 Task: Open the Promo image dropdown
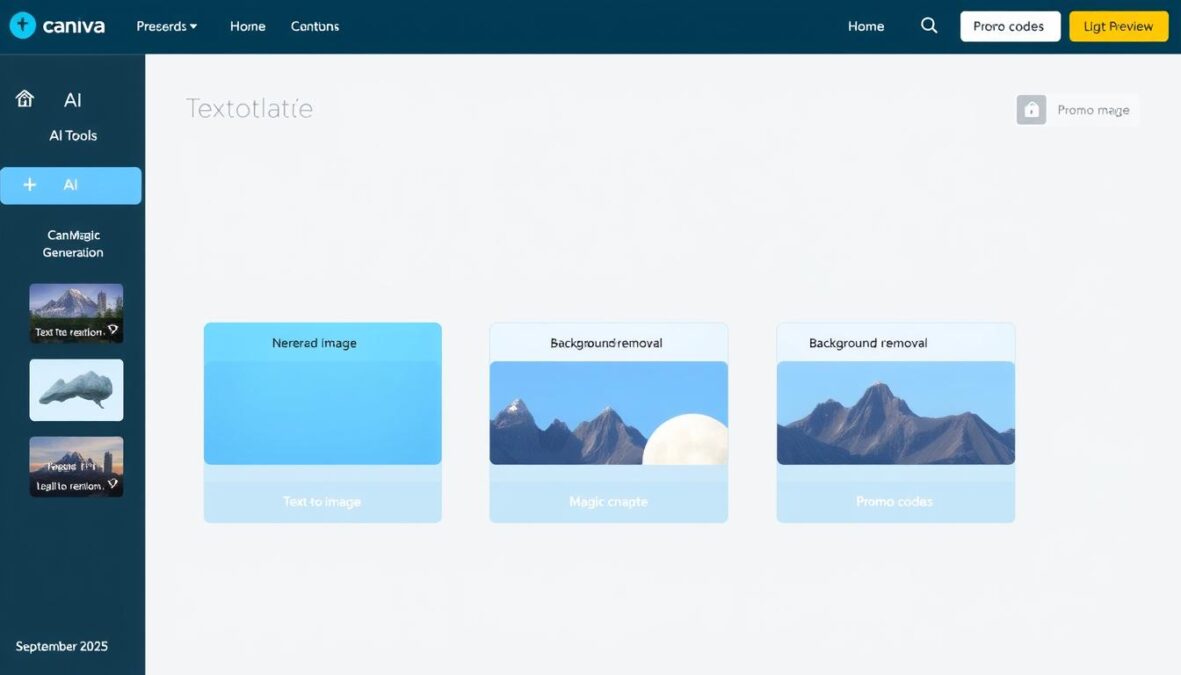tap(1093, 109)
